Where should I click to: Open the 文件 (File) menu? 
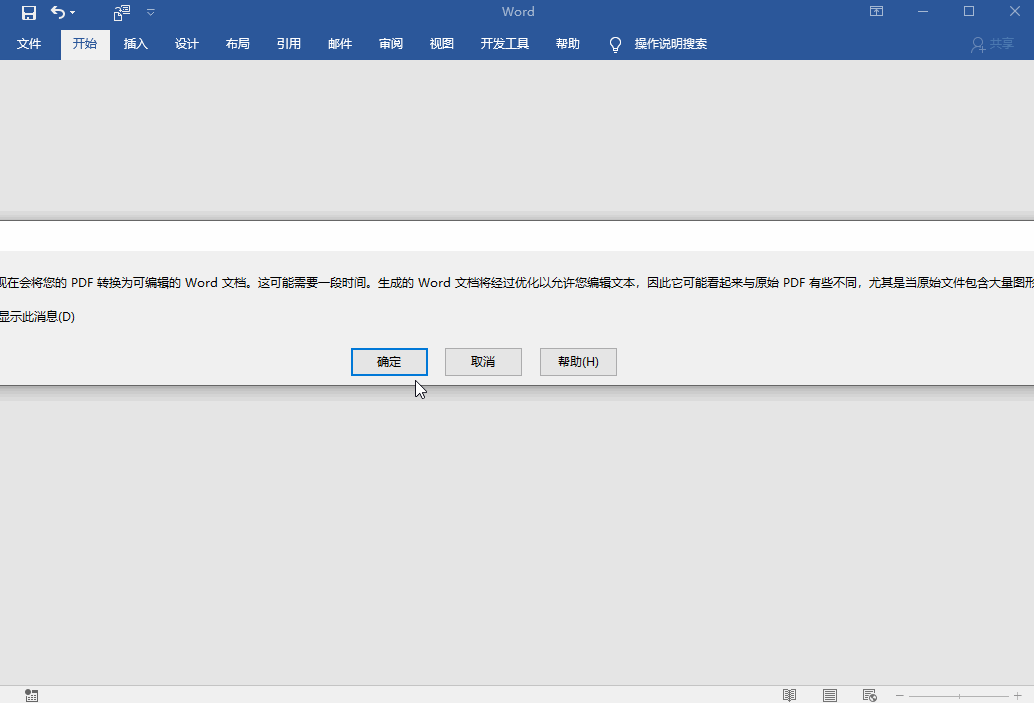[x=29, y=44]
